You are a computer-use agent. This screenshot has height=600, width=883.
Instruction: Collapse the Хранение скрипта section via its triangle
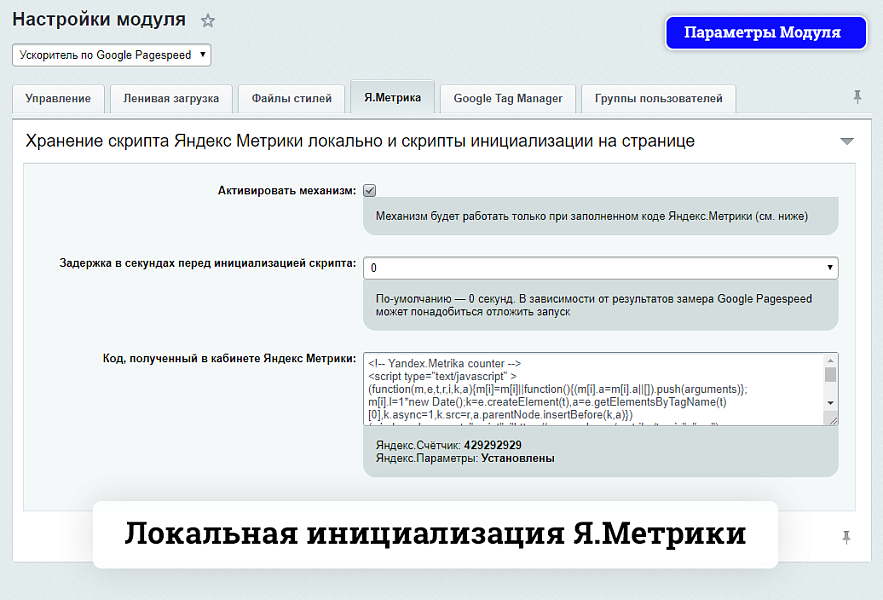[846, 140]
